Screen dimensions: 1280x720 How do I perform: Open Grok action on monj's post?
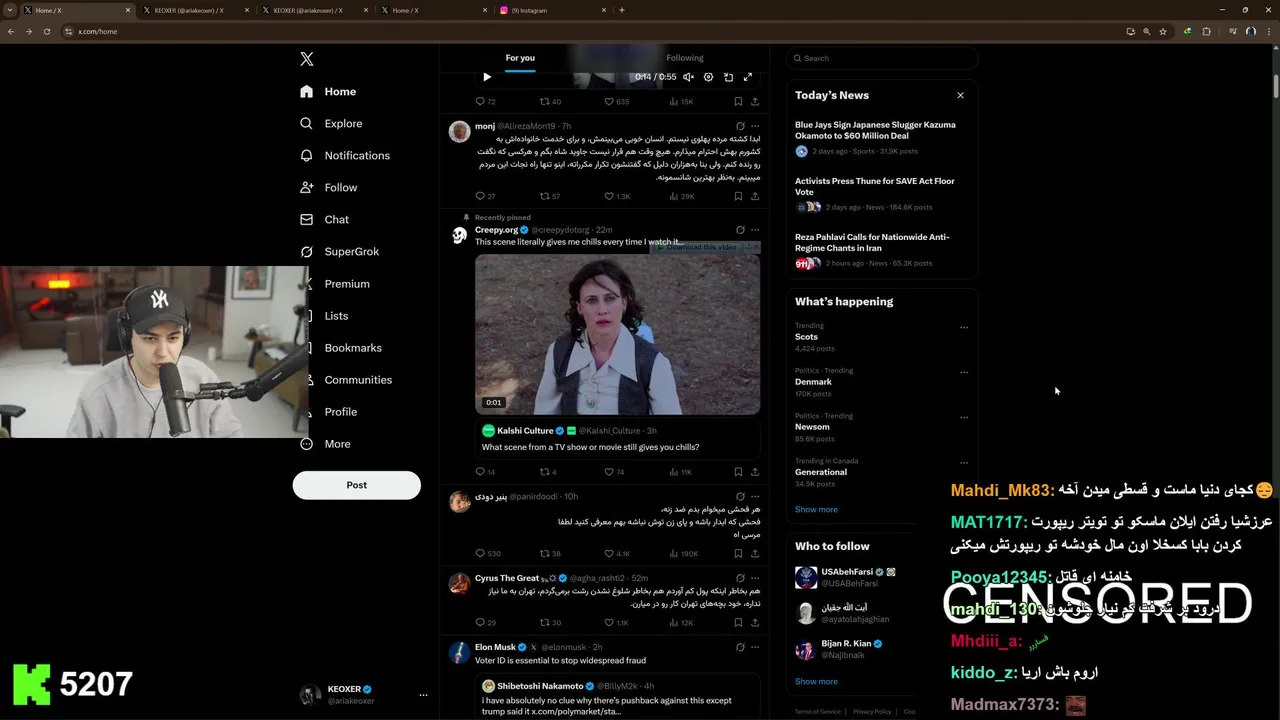coord(740,126)
